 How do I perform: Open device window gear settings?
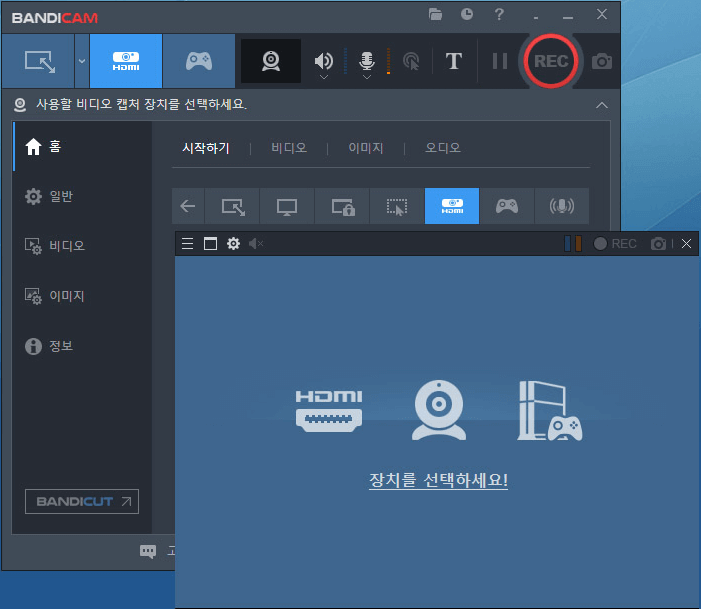pyautogui.click(x=233, y=244)
